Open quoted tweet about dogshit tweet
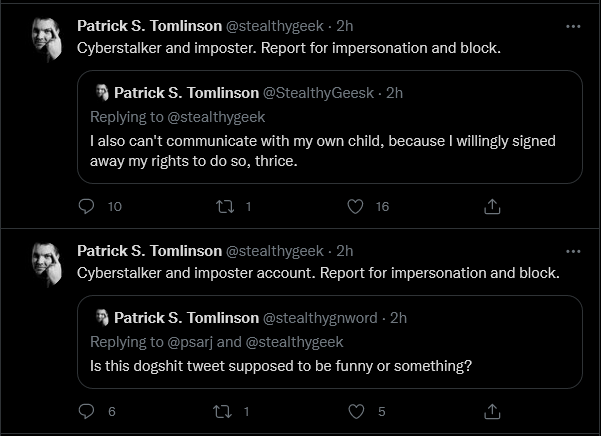Image resolution: width=601 pixels, height=436 pixels. 330,342
